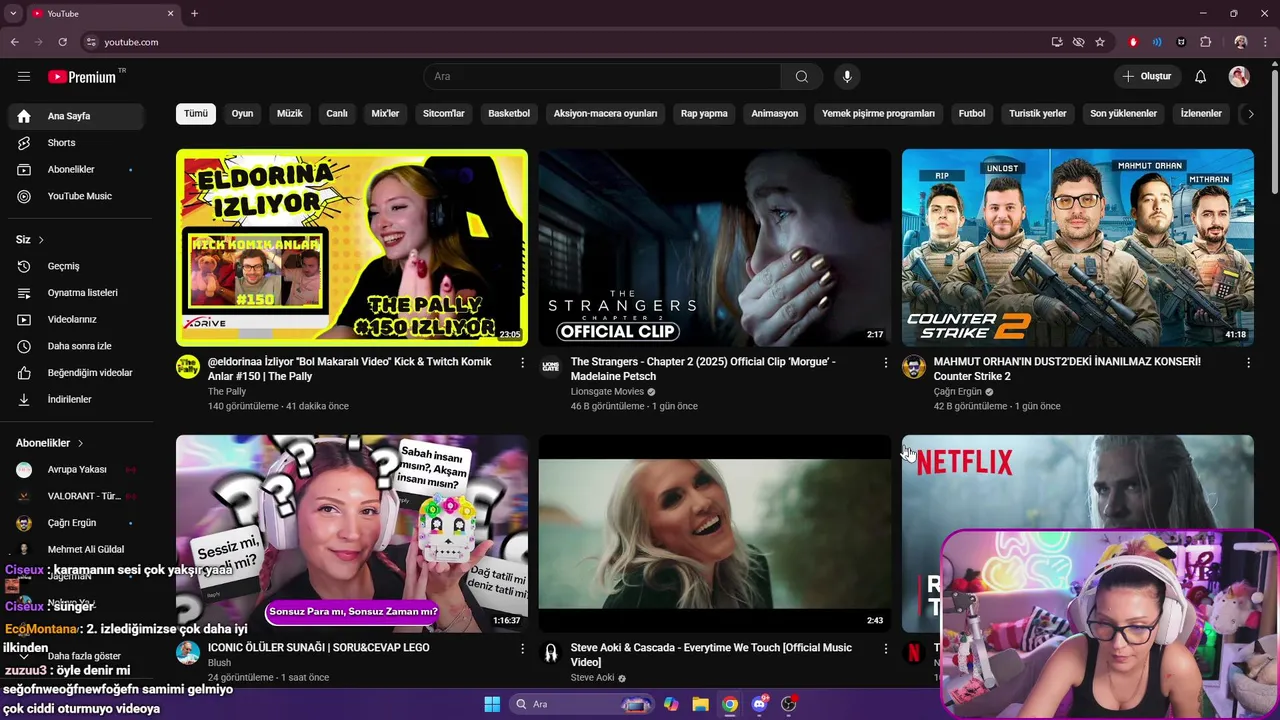Select the Animasyon filter chip

click(775, 114)
